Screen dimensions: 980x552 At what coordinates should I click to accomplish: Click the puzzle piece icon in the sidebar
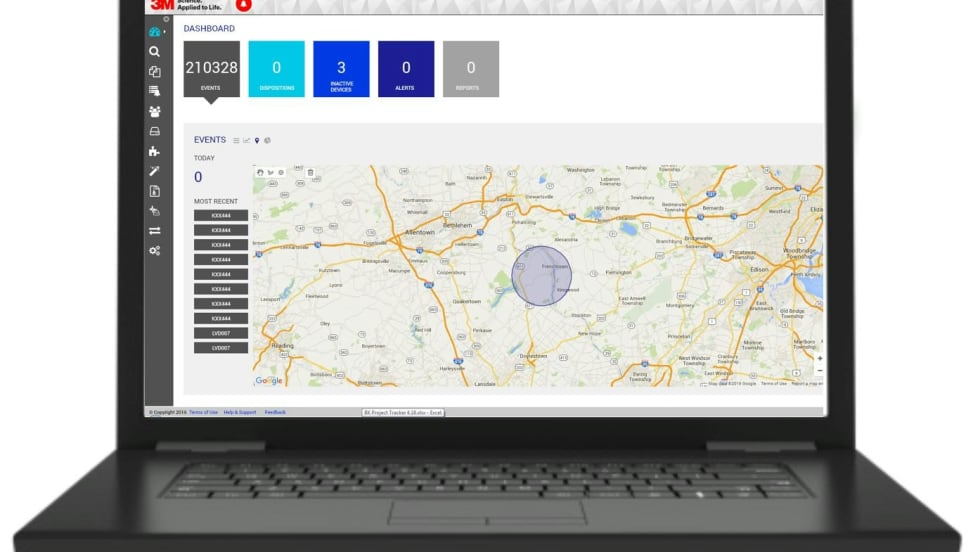coord(154,151)
